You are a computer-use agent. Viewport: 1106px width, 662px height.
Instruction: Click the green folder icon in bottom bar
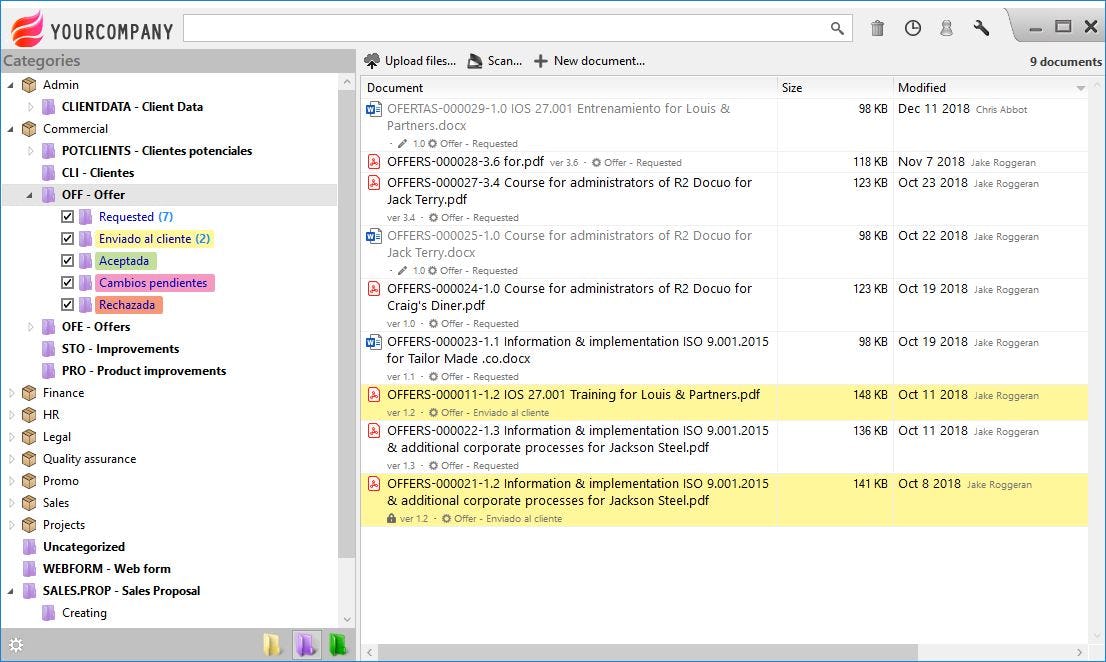pyautogui.click(x=337, y=645)
